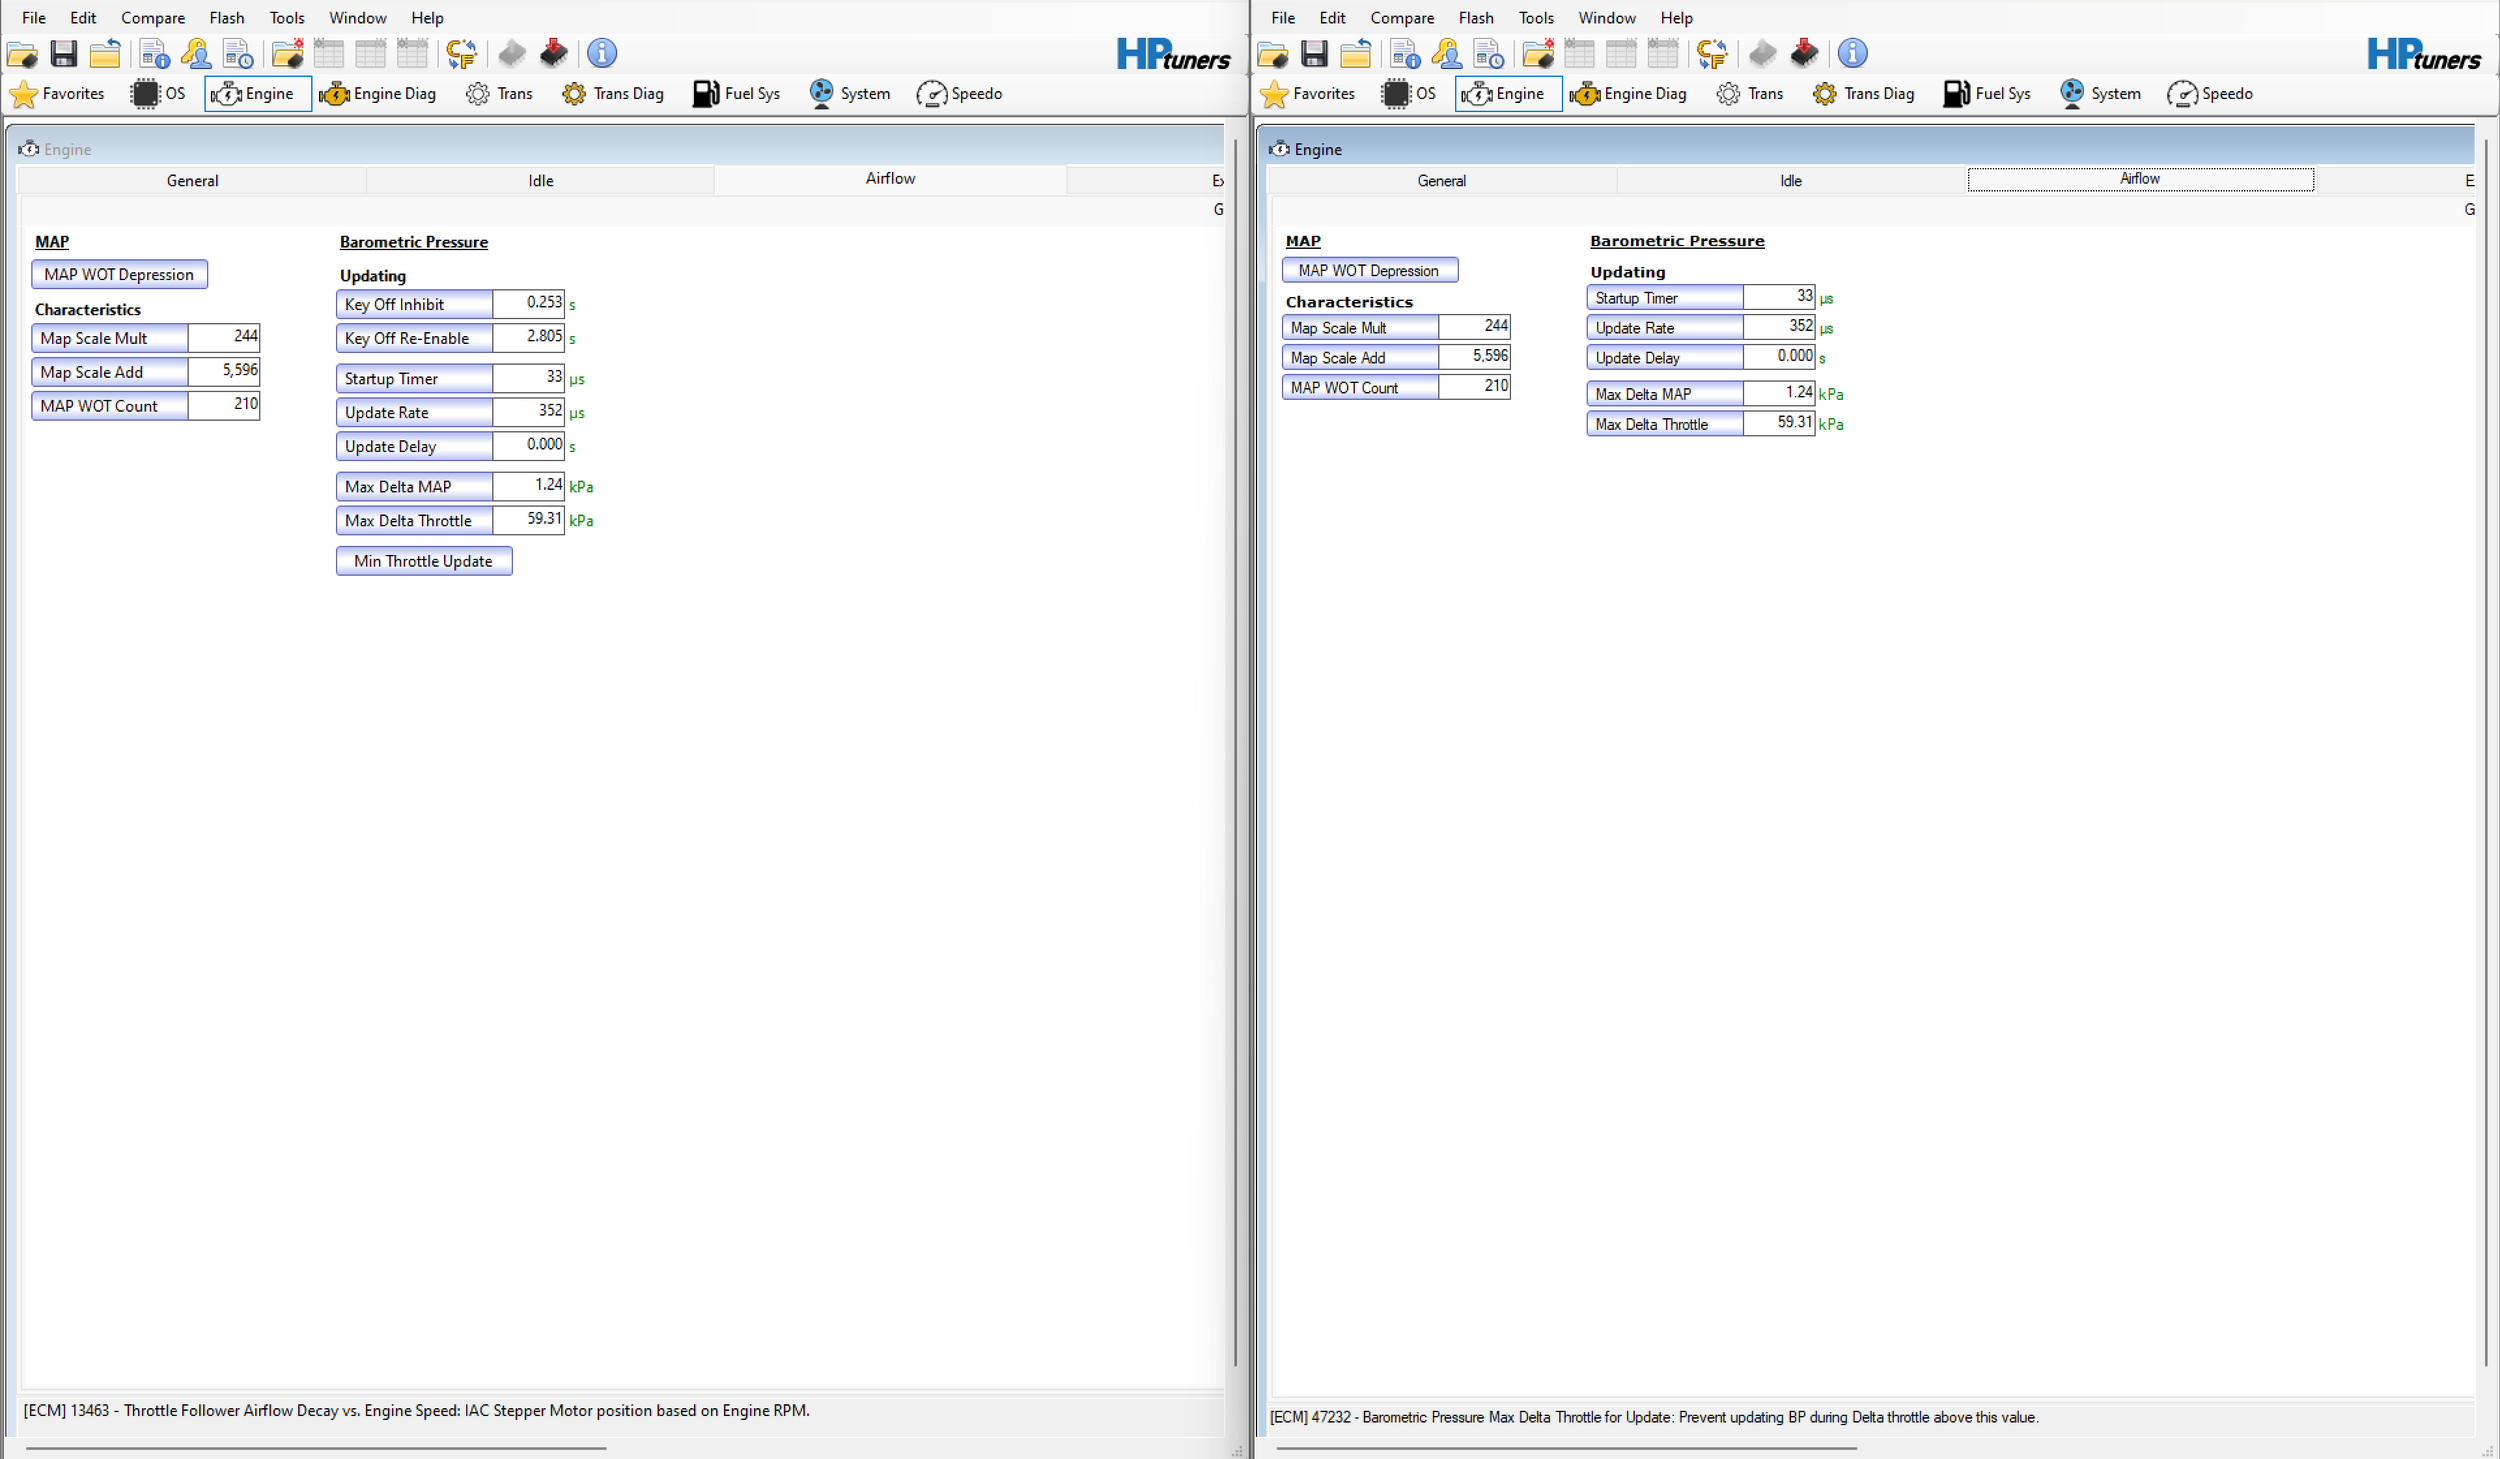Open Fuel Sys section in right window
This screenshot has width=2500, height=1459.
(1987, 94)
